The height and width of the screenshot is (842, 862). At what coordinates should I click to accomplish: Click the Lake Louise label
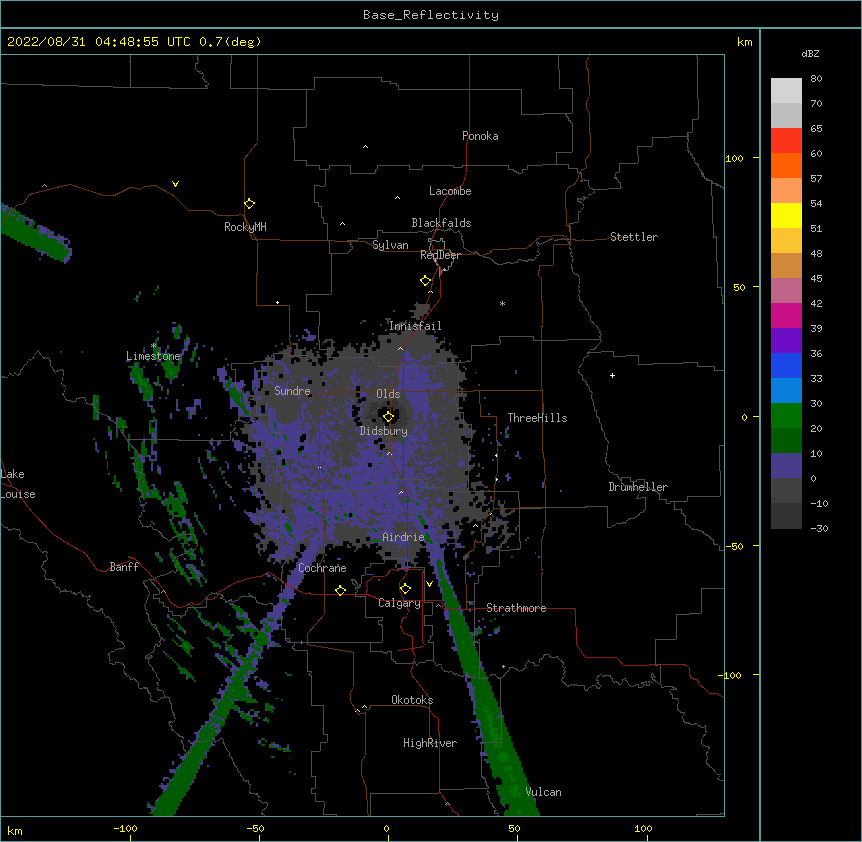(18, 484)
